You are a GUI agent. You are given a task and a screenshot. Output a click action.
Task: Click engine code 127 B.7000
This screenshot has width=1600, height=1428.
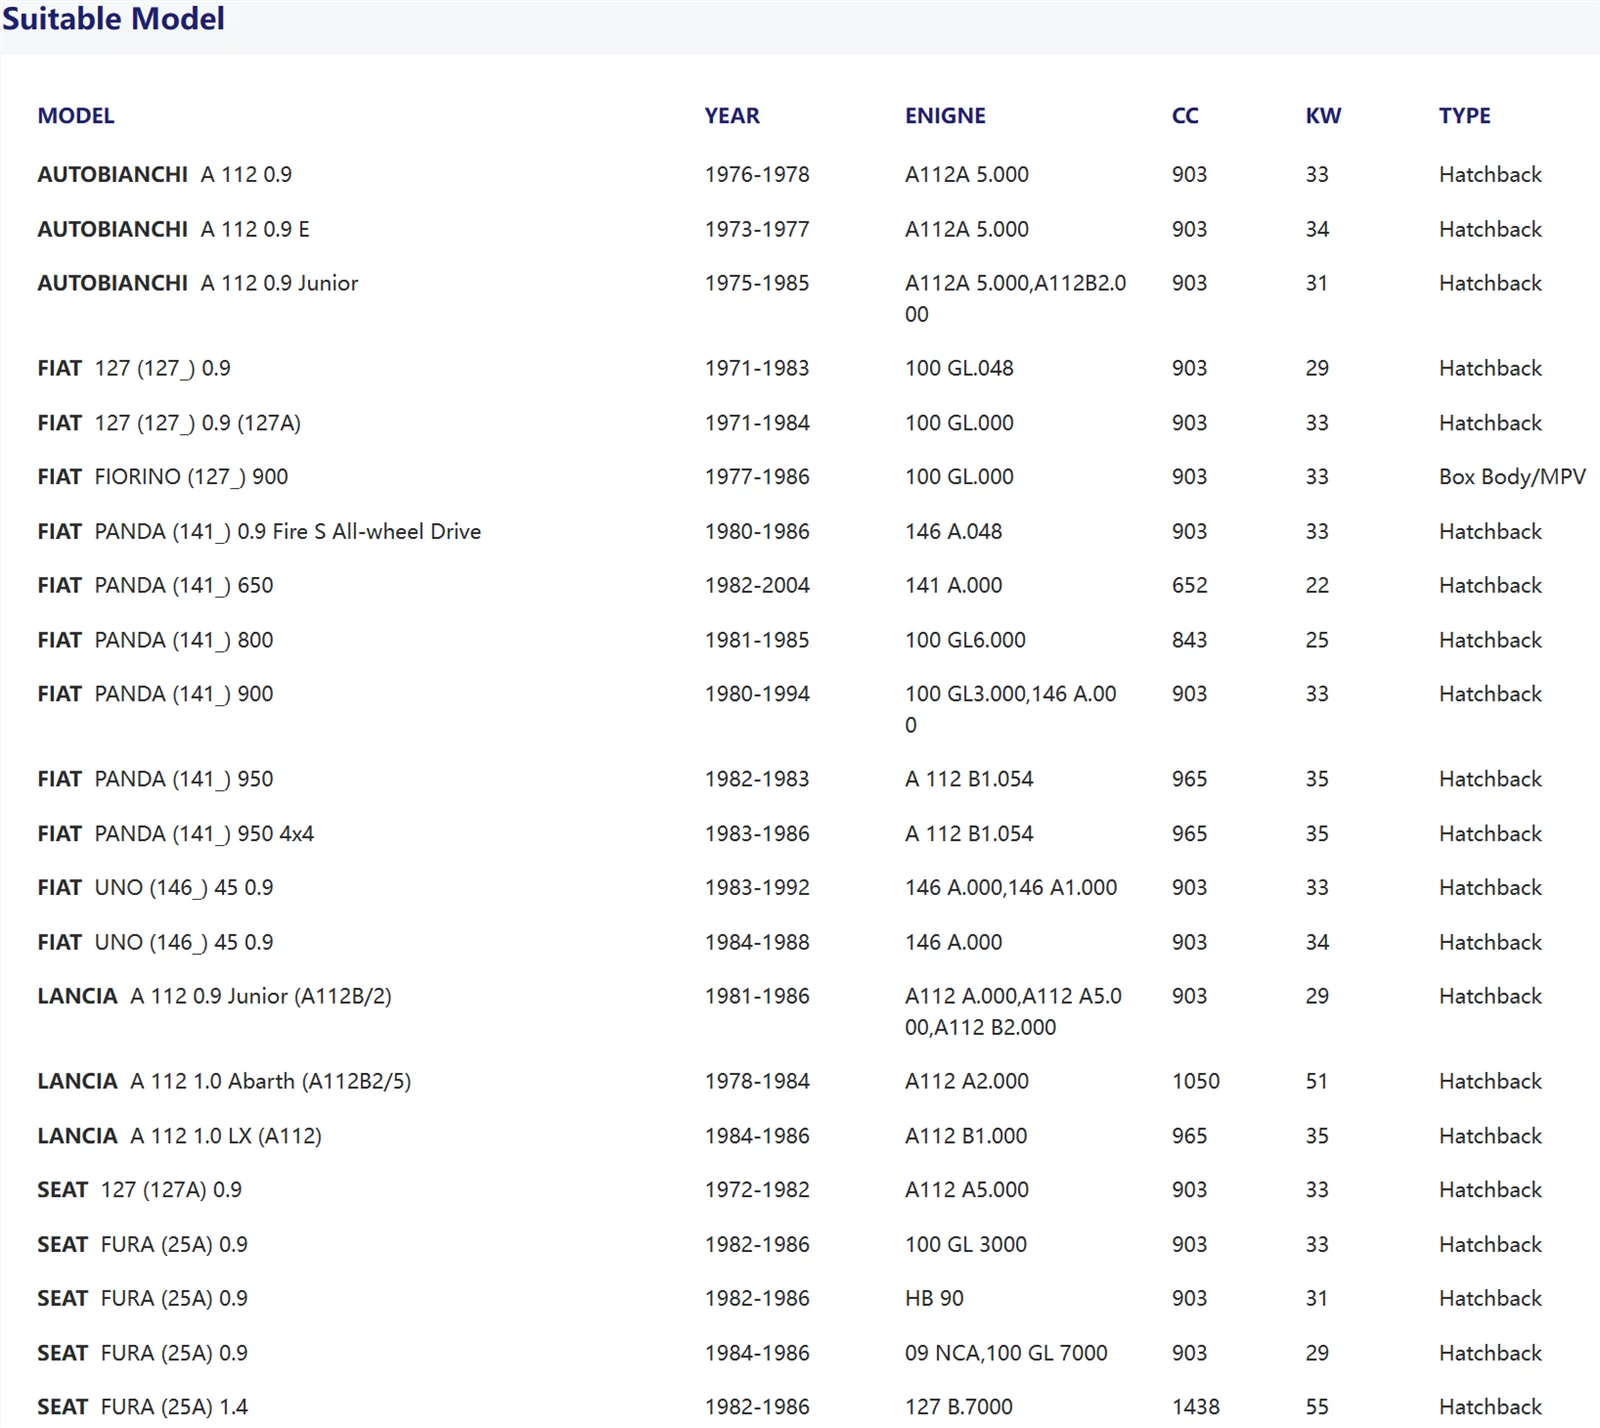(959, 1408)
